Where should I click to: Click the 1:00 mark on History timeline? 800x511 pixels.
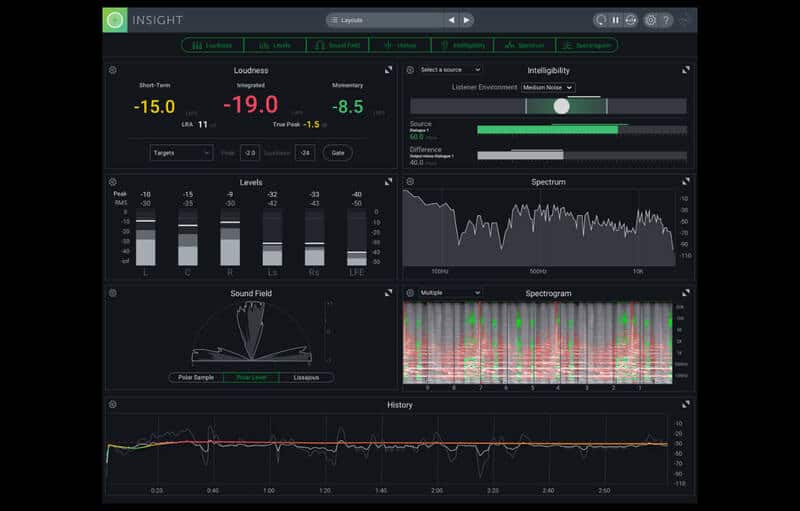[269, 491]
